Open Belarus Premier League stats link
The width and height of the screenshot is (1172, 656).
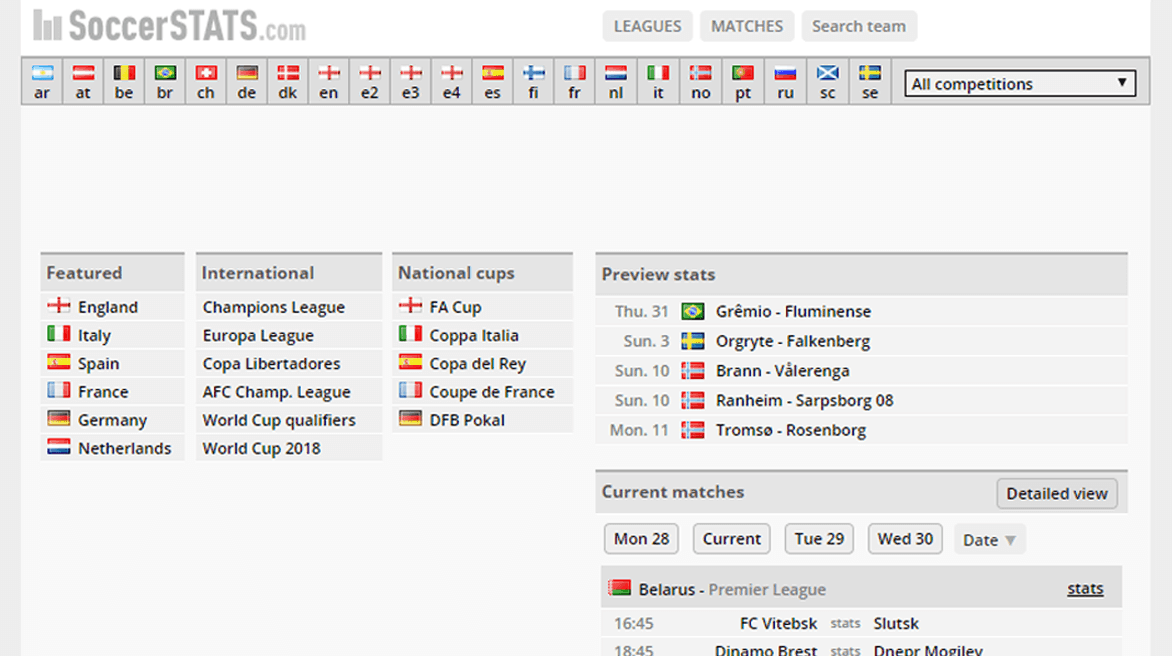(x=1085, y=589)
